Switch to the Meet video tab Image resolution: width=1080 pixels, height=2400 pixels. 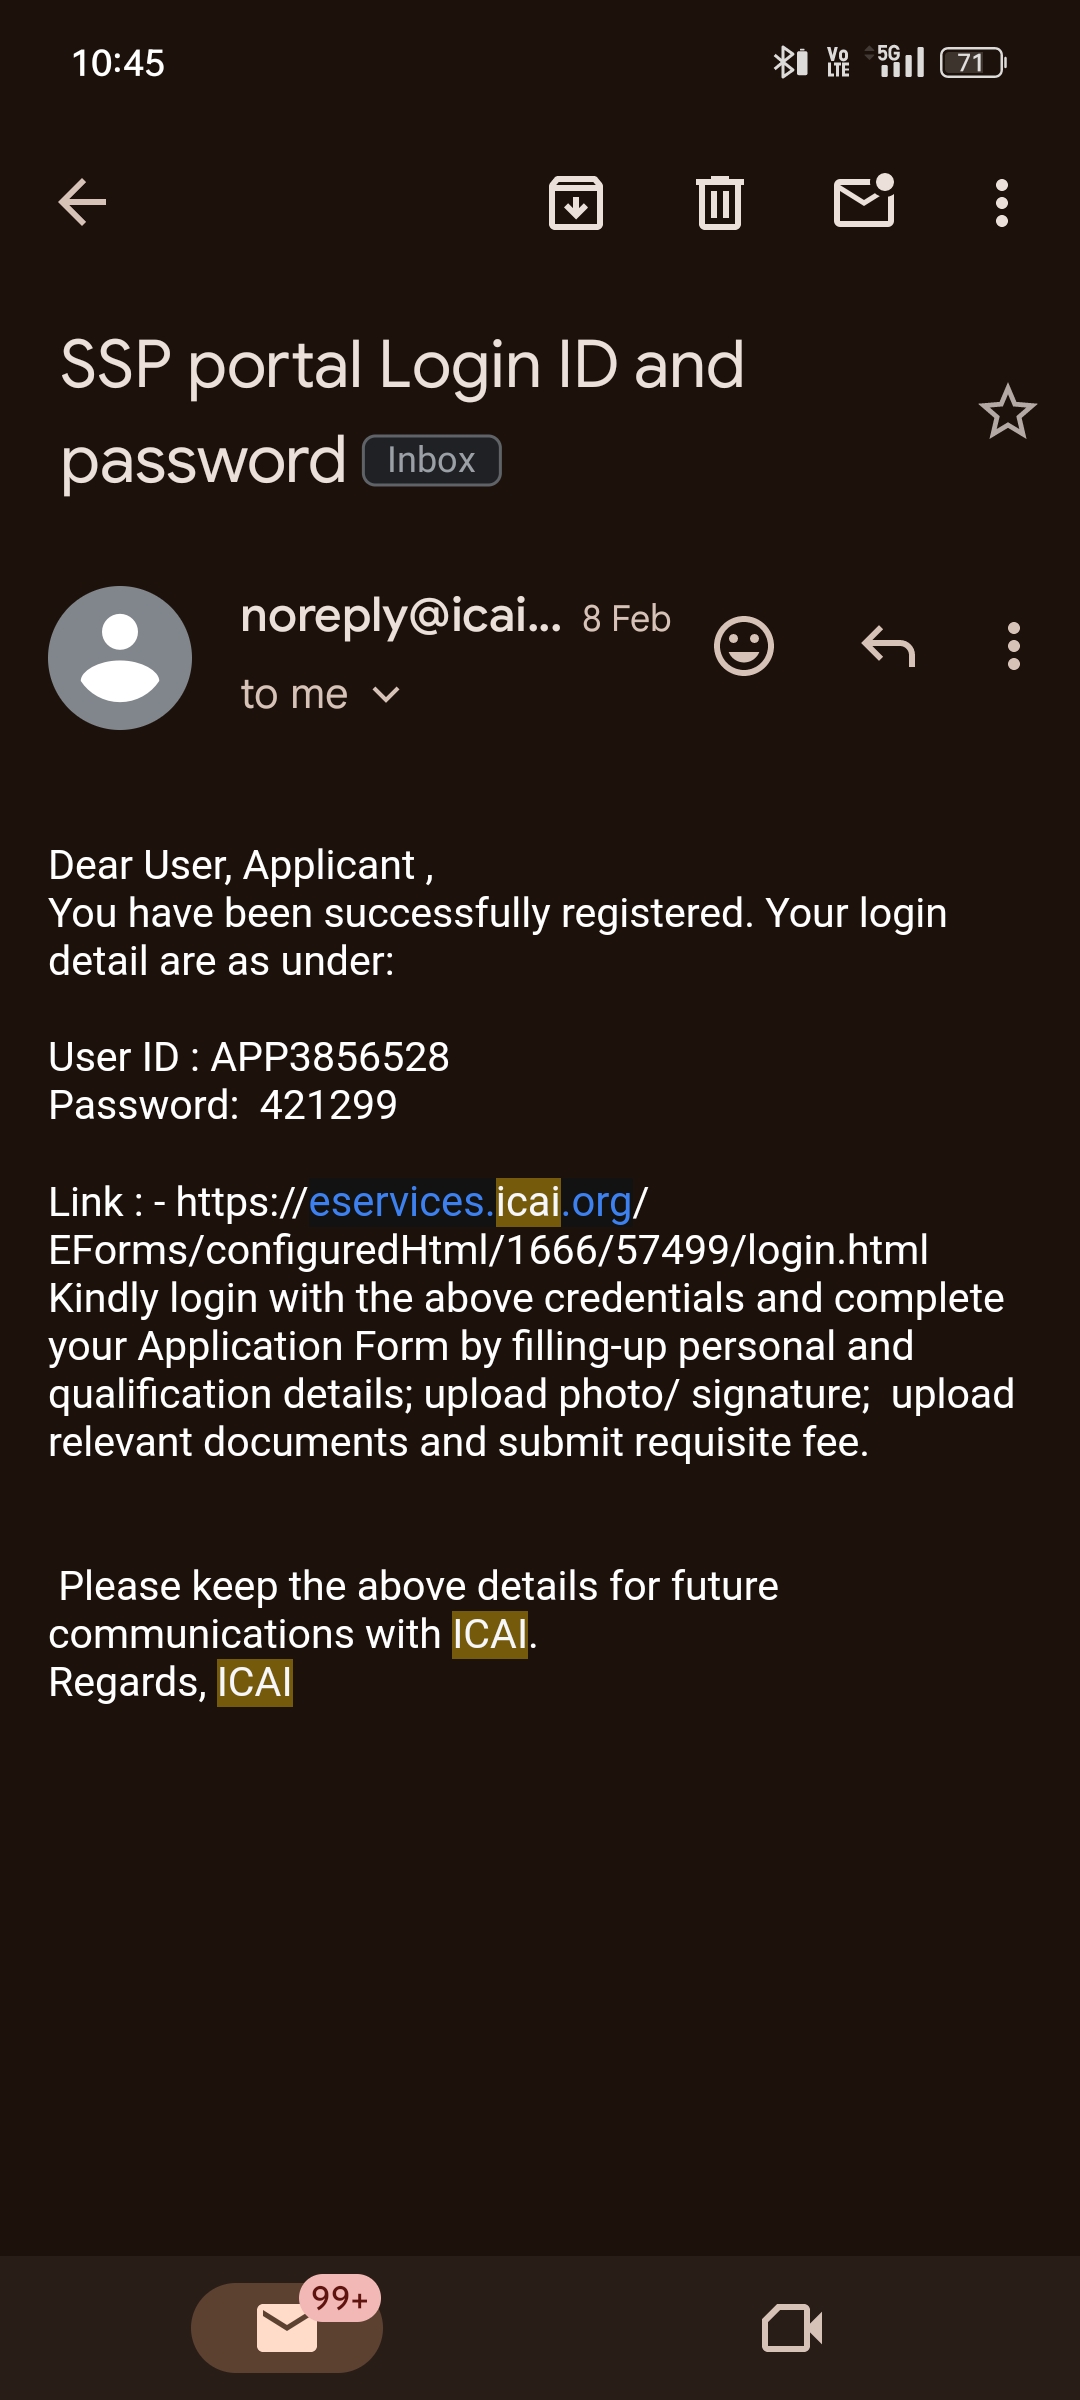[792, 2328]
